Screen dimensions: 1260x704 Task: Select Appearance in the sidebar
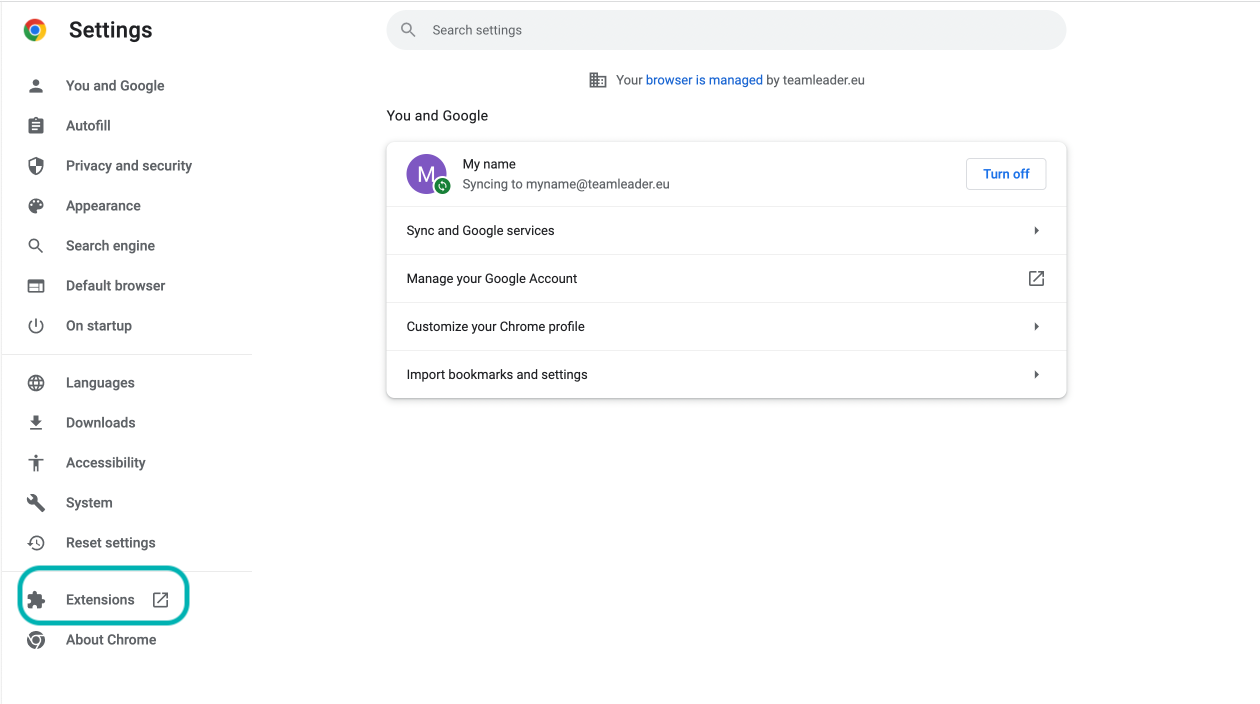pyautogui.click(x=103, y=206)
